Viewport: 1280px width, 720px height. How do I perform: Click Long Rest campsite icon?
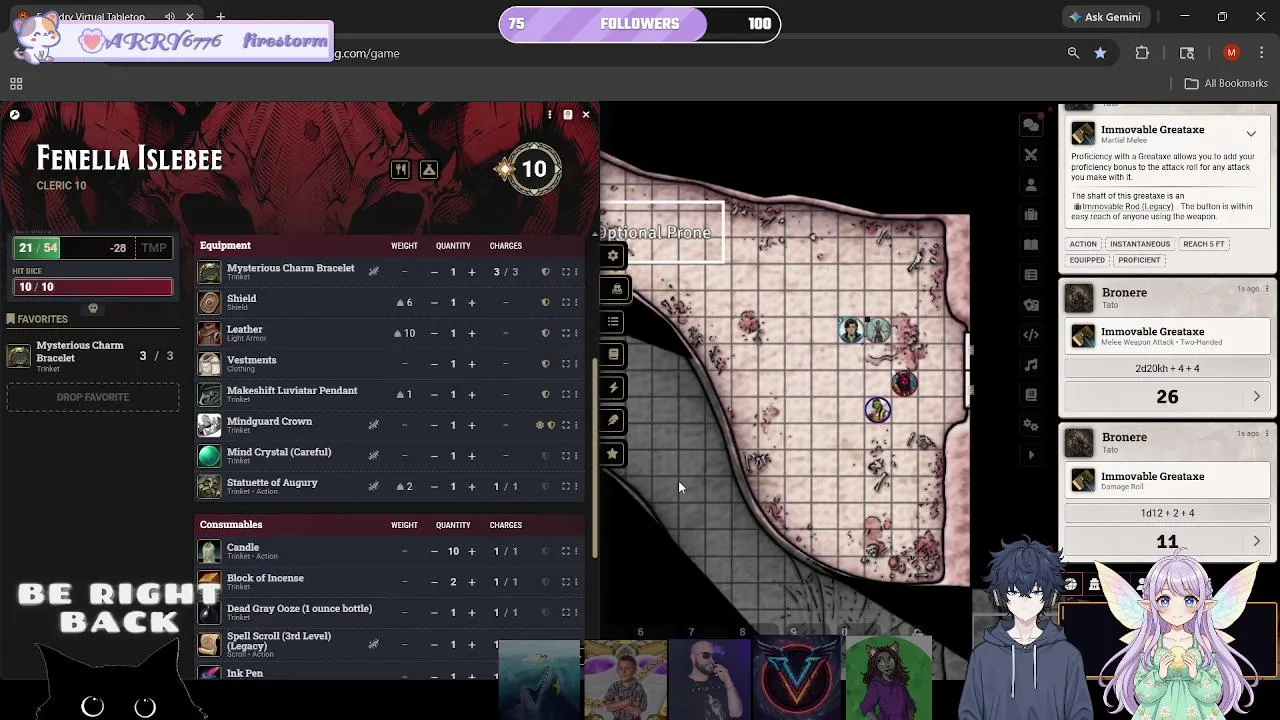tap(429, 170)
